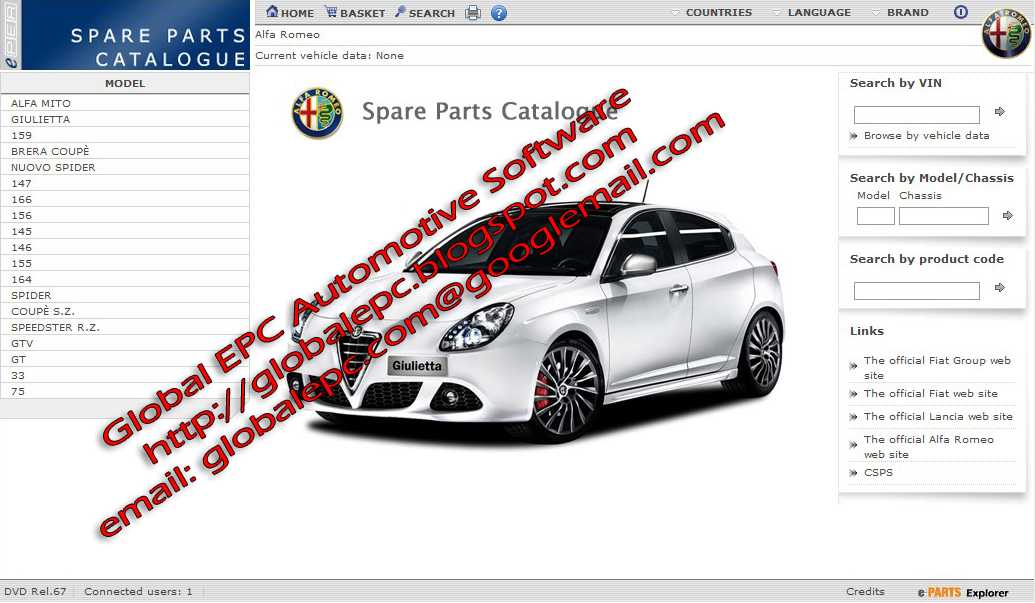Open the CSPS link
Screen dimensions: 1035x603
(878, 472)
